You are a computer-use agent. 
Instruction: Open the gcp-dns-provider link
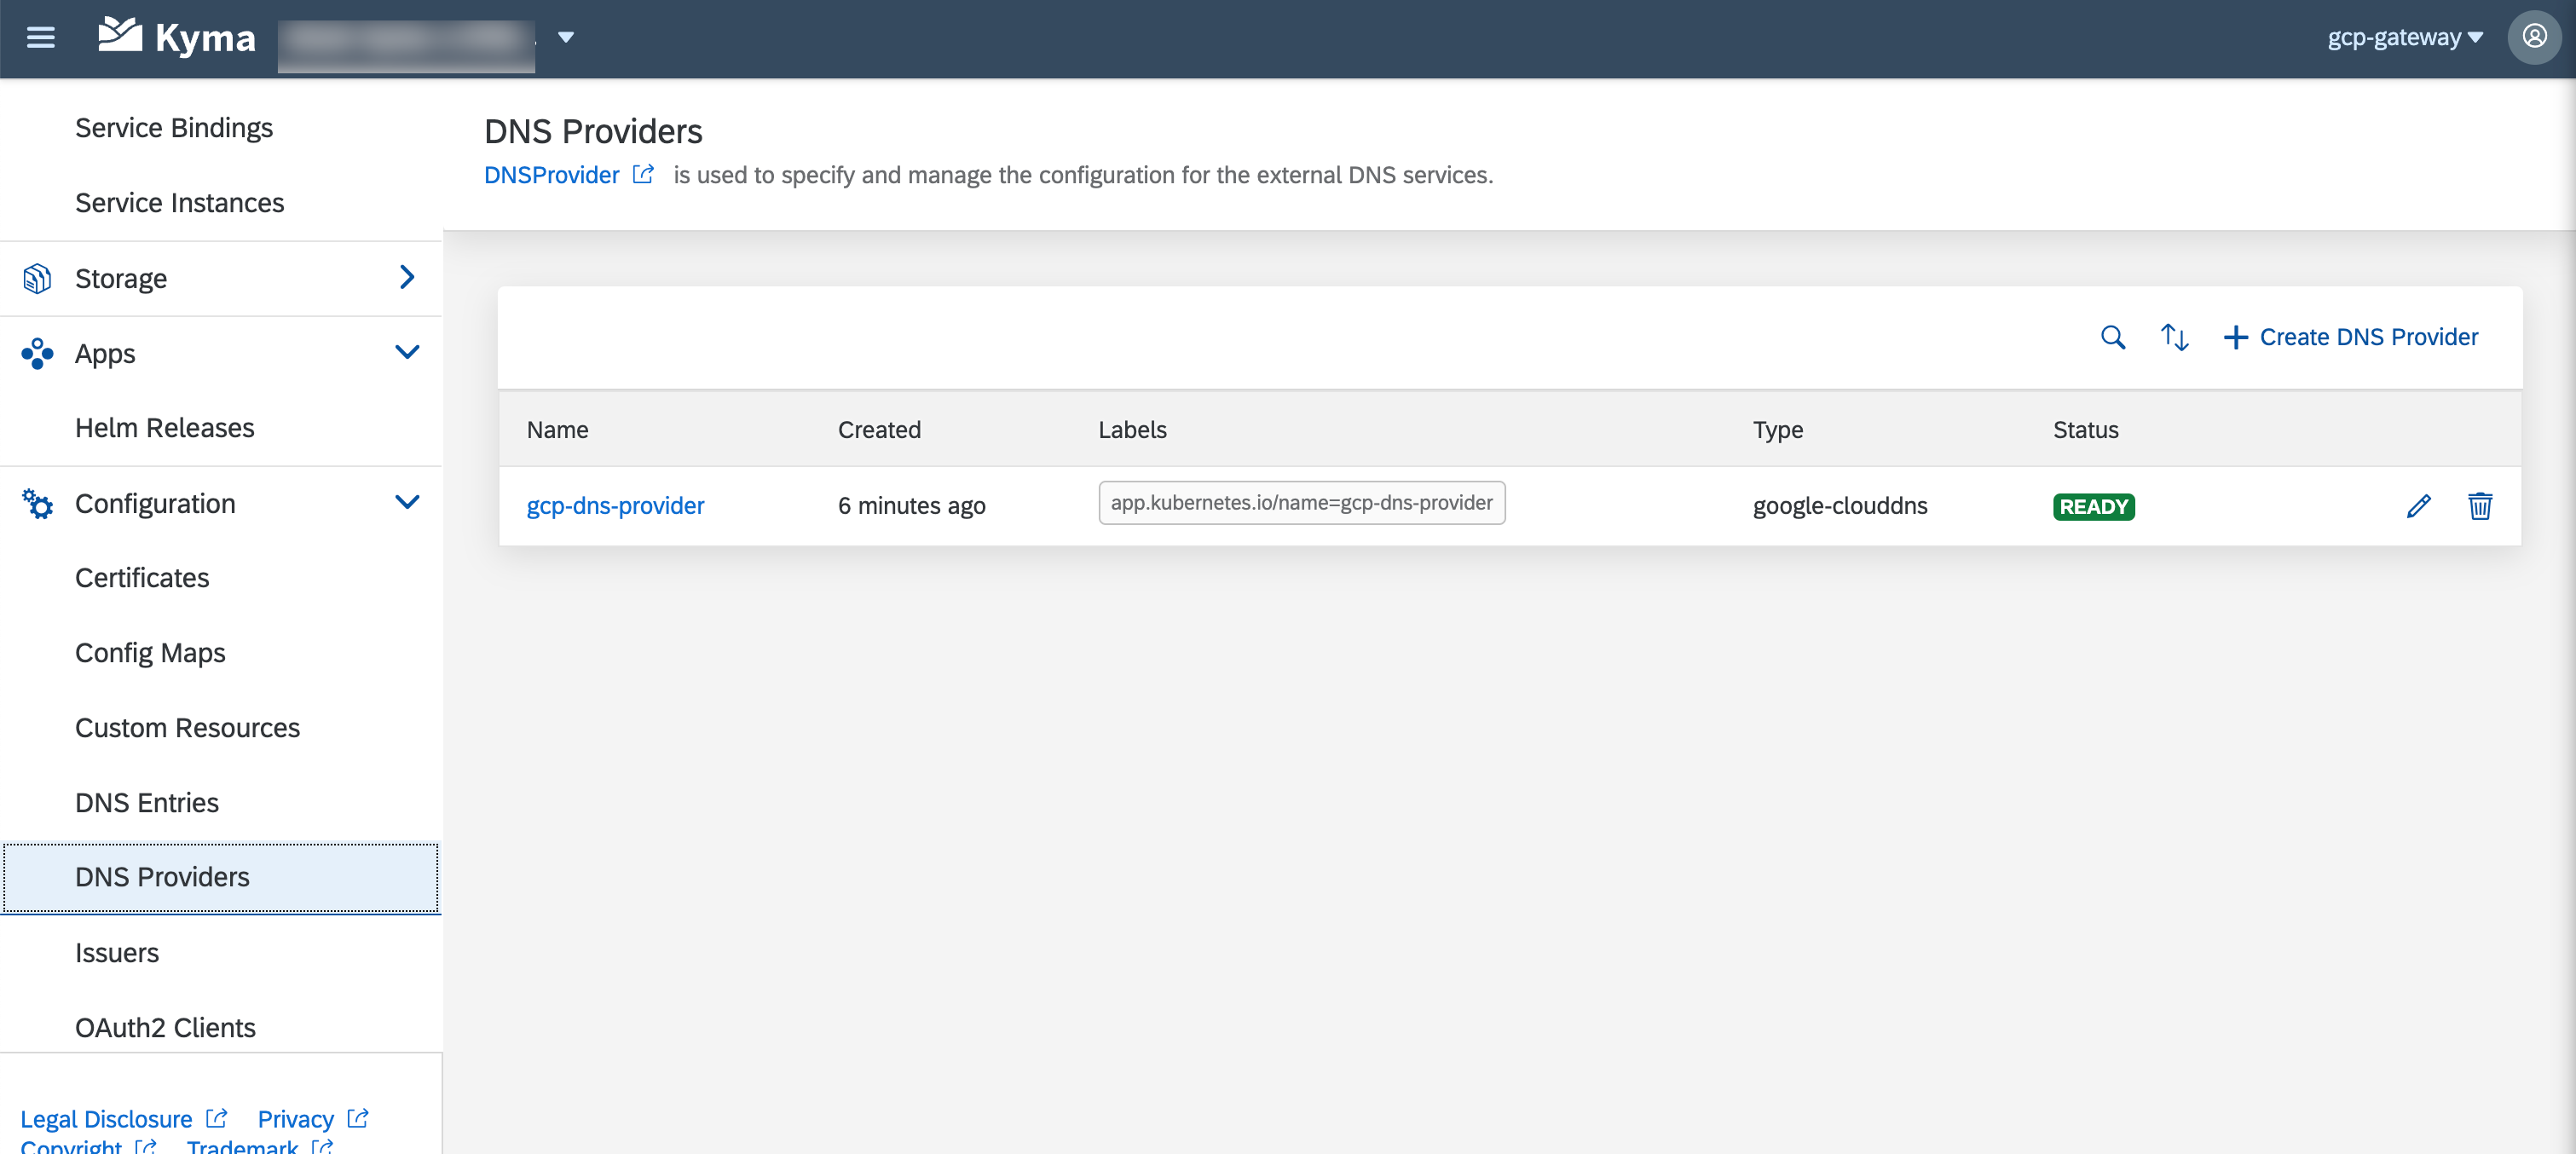click(x=616, y=506)
